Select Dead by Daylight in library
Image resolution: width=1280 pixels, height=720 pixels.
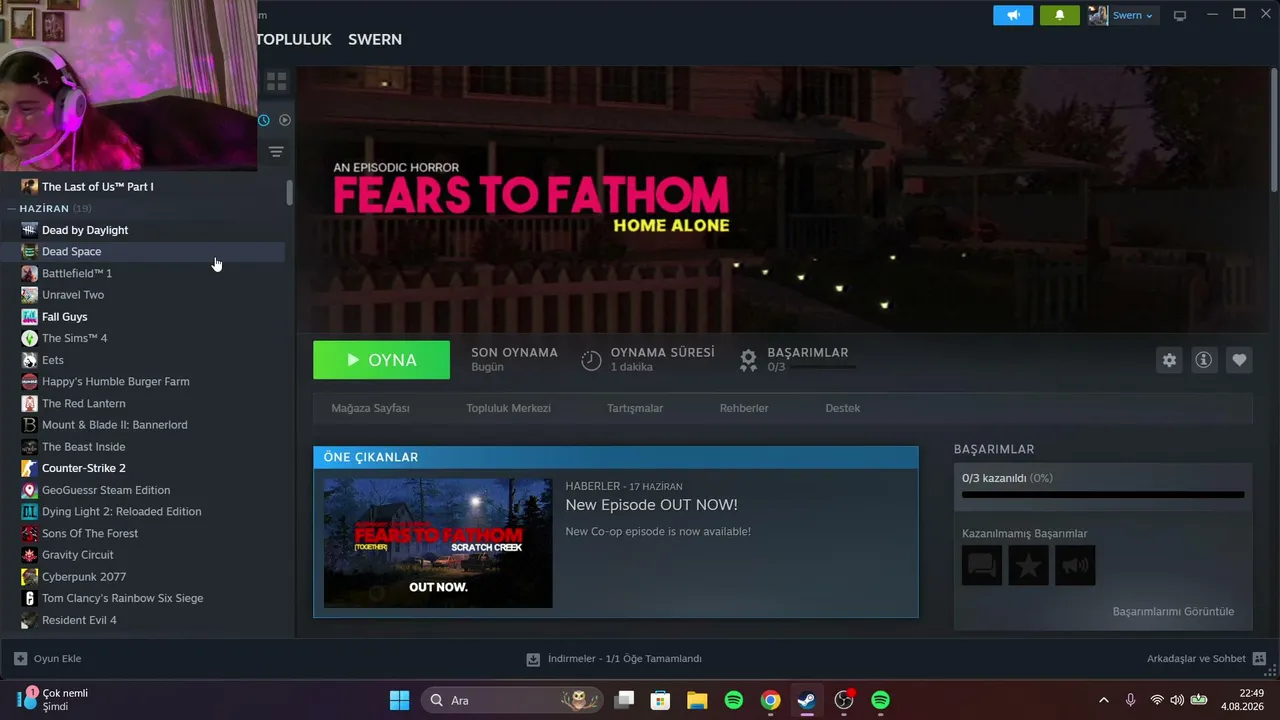point(85,230)
